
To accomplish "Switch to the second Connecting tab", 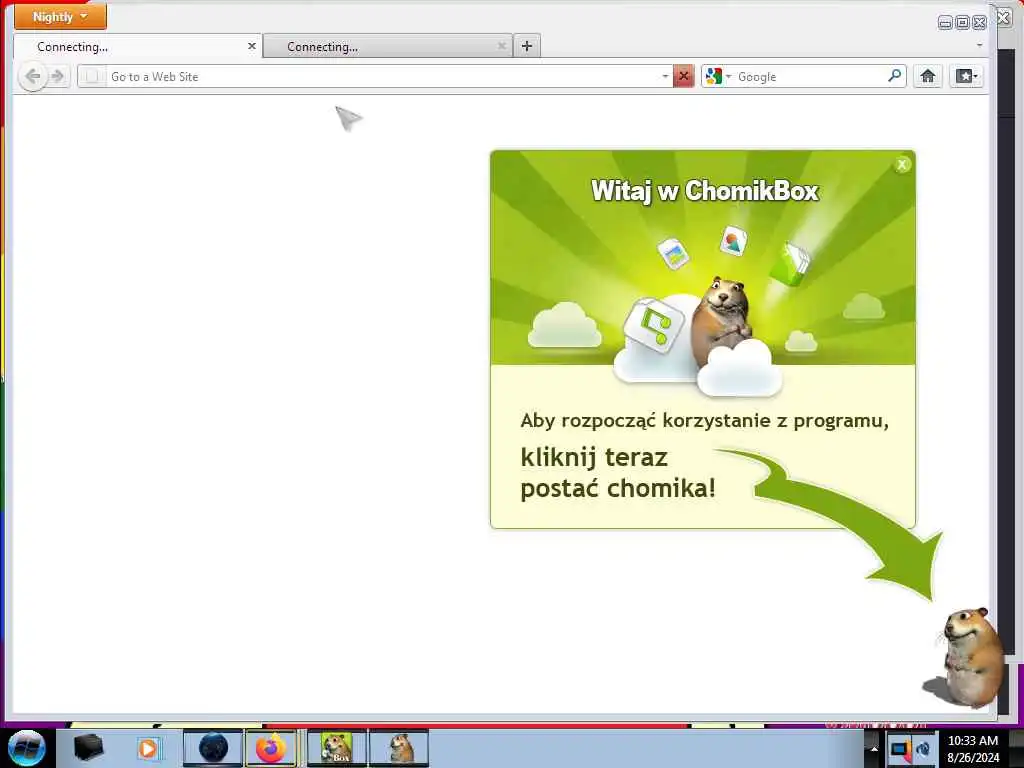I will click(x=387, y=46).
